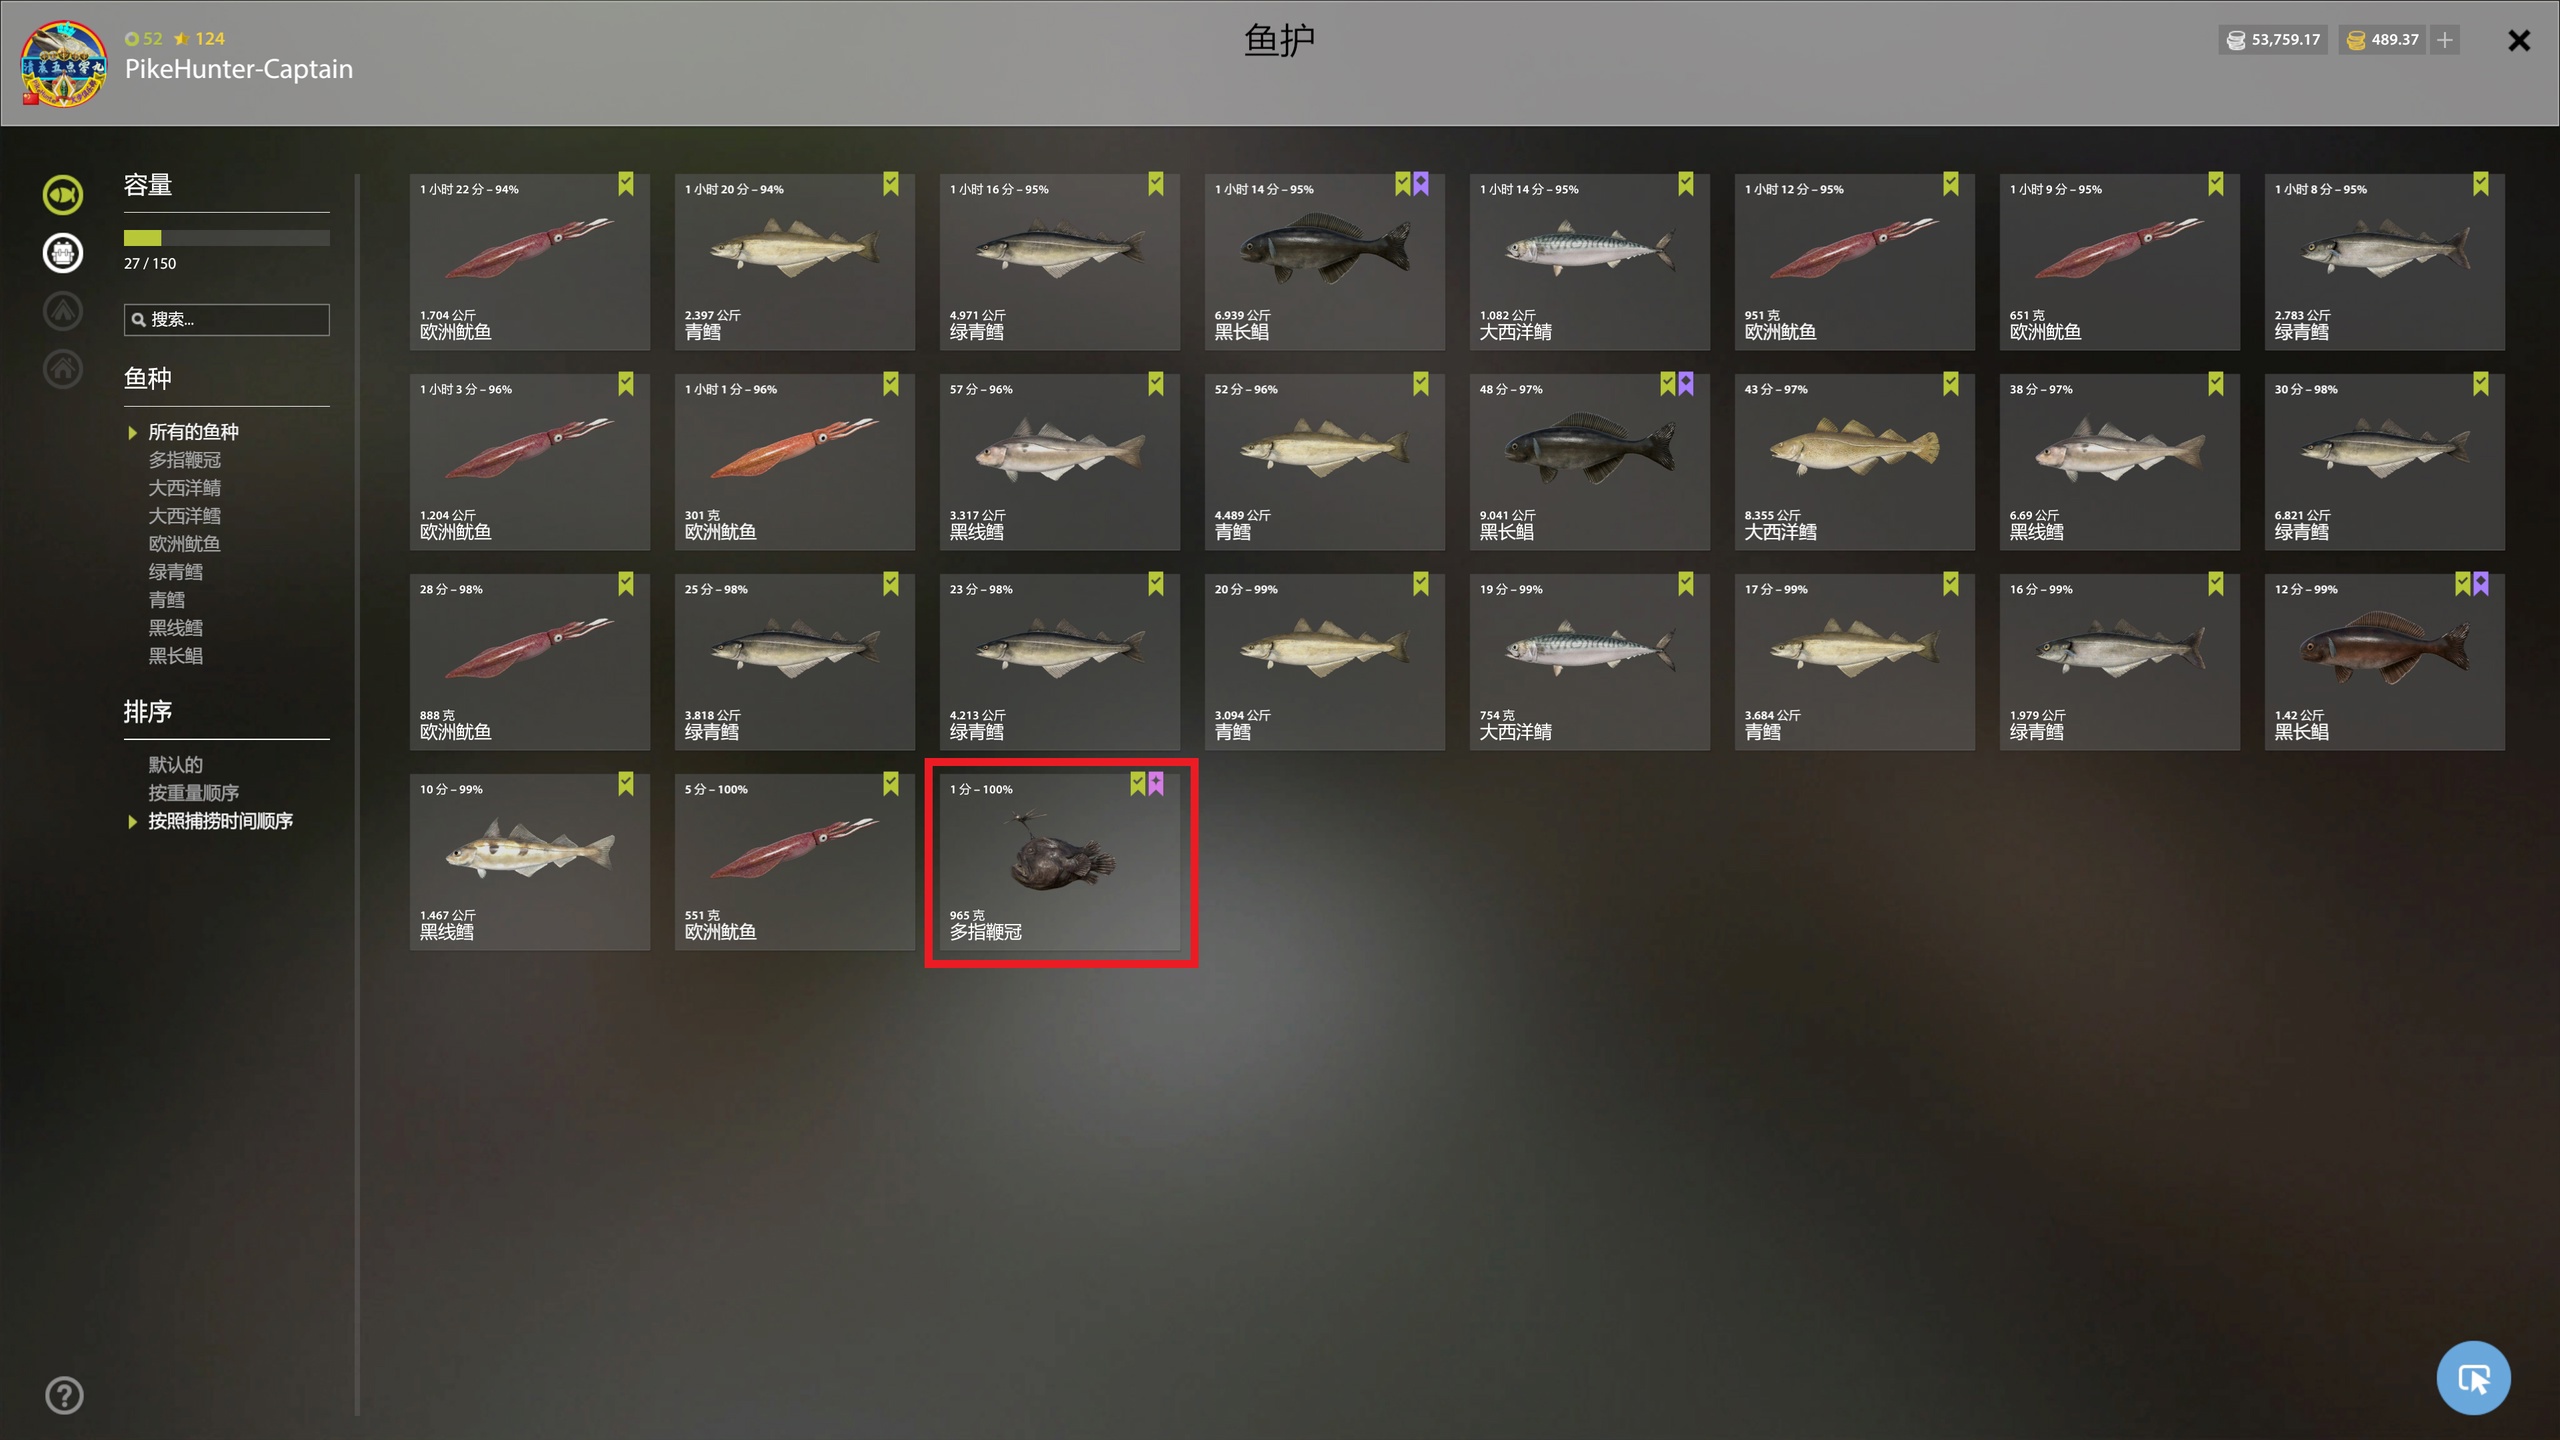Click the blue cursor overlay button
Screen dimensions: 2560x1440
[x=2473, y=1378]
